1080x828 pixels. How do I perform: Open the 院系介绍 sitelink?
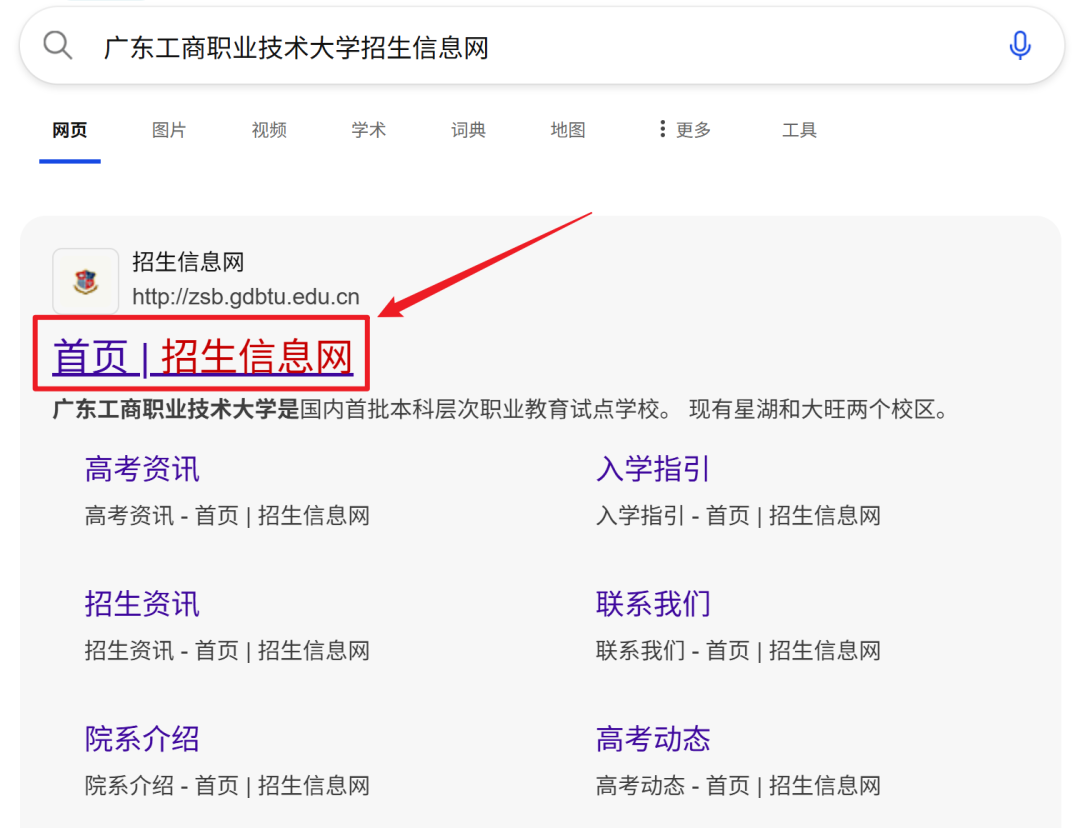pyautogui.click(x=142, y=739)
